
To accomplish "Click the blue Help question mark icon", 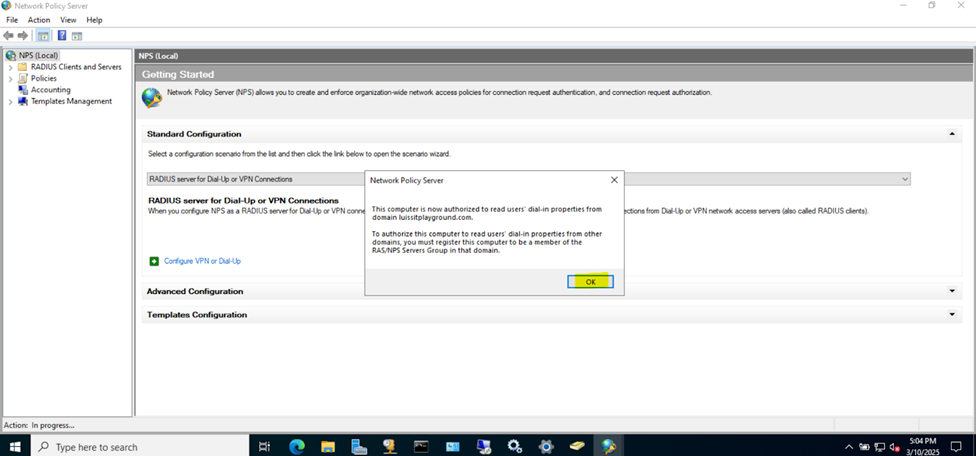I will pyautogui.click(x=62, y=35).
